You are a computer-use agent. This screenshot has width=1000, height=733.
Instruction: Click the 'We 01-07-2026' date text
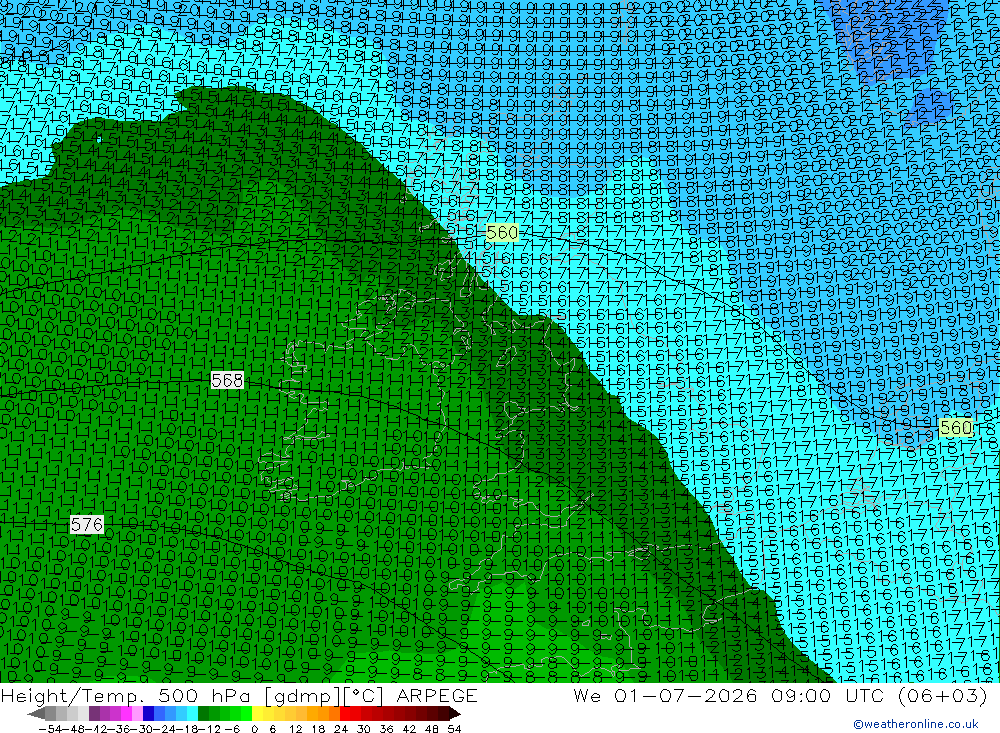coord(665,695)
